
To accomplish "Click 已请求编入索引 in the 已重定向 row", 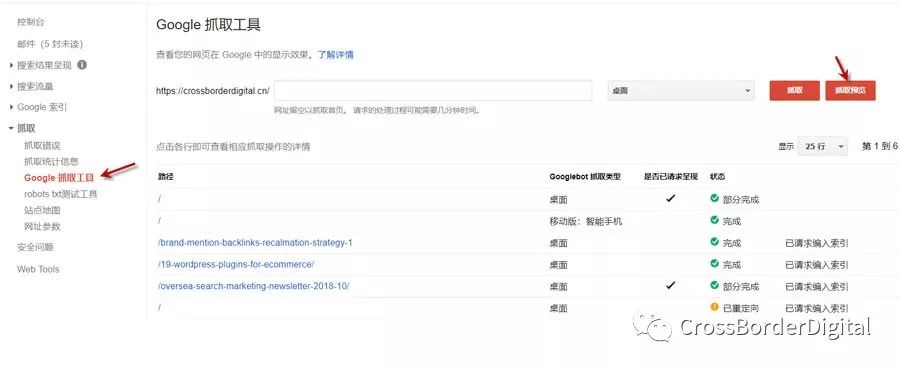I will [817, 308].
